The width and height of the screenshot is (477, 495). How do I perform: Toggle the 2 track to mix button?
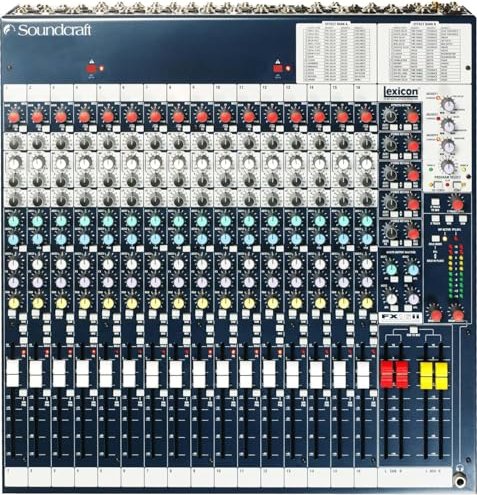(x=435, y=202)
